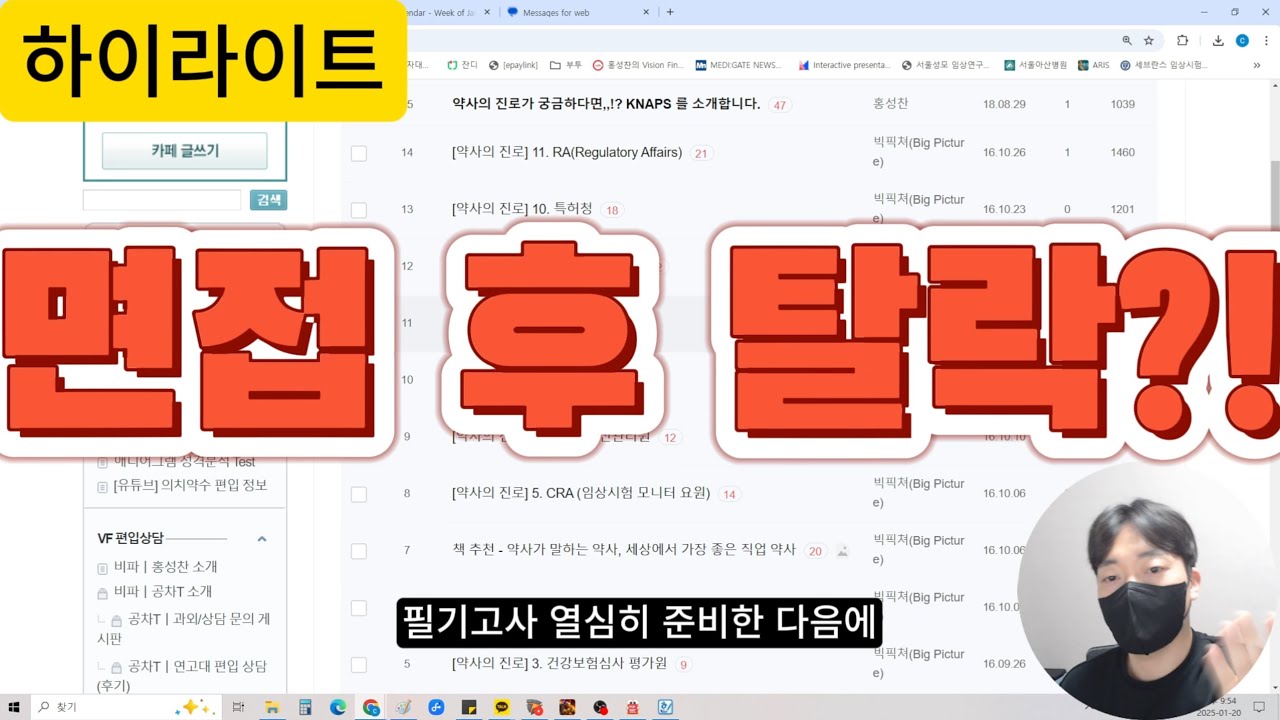
Task: Open the MEDI:GATE NEWS bookmark
Action: [x=739, y=65]
